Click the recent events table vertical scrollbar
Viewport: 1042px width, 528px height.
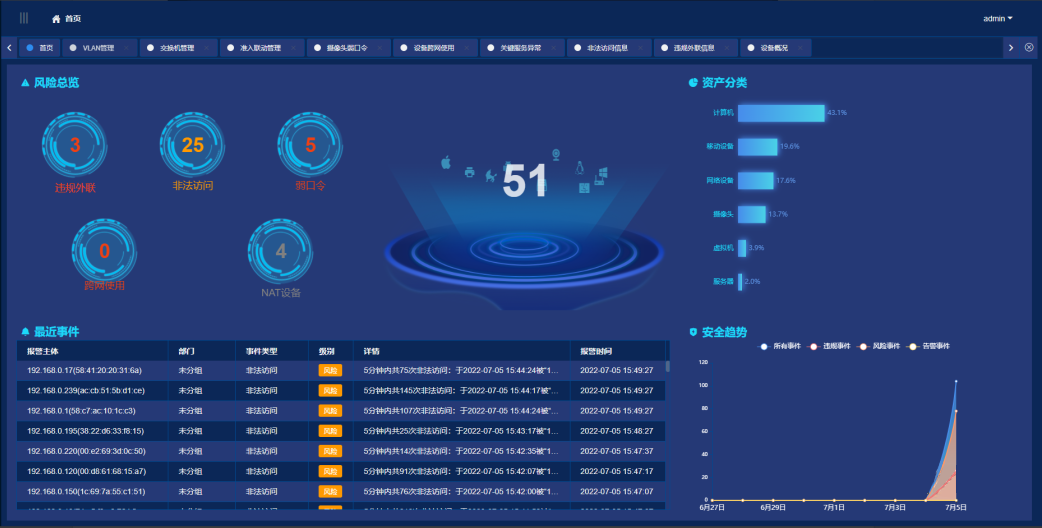668,366
